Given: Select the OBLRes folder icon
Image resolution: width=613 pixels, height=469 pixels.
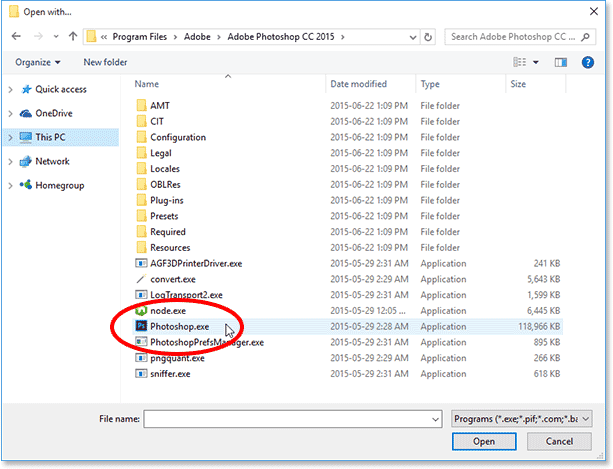Looking at the screenshot, I should [141, 184].
